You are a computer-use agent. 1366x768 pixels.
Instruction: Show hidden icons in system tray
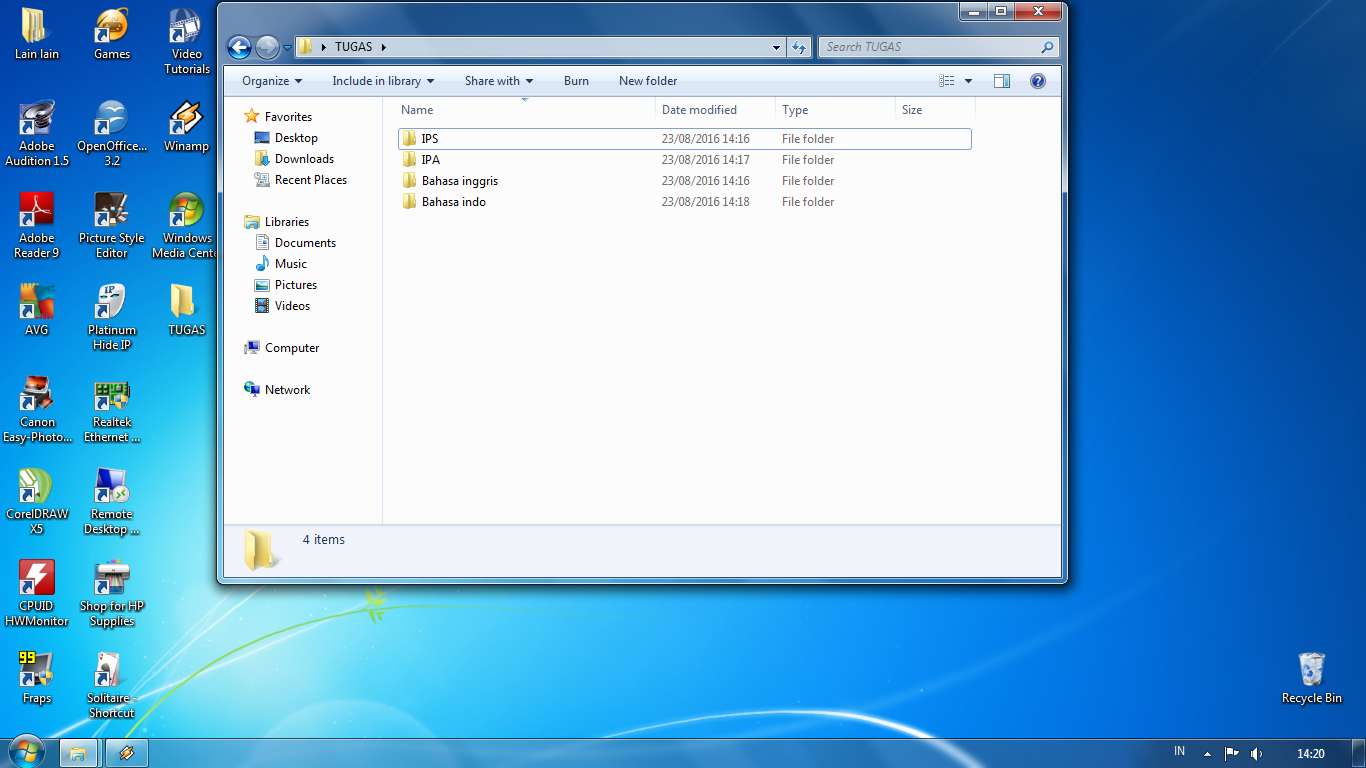click(1207, 753)
